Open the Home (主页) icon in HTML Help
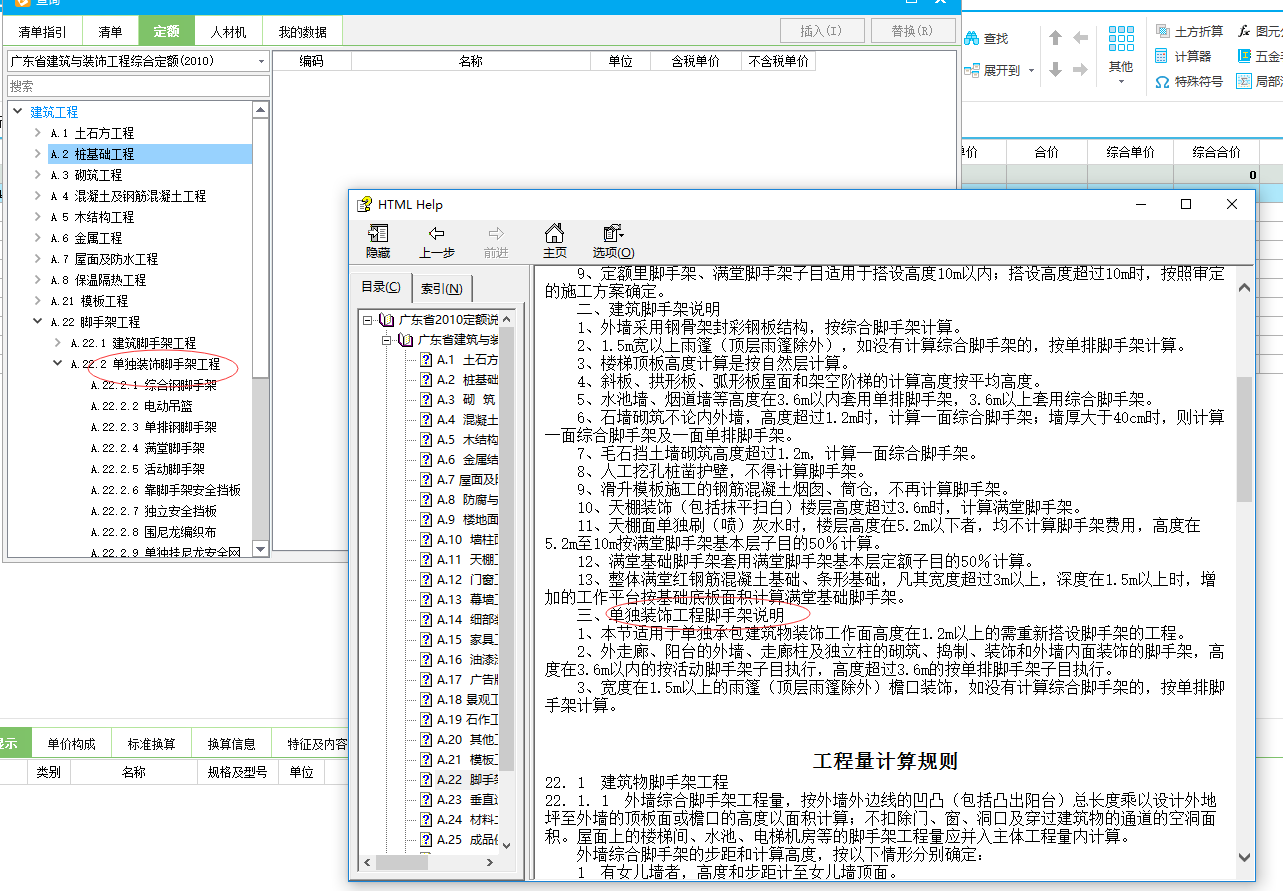The width and height of the screenshot is (1283, 891). click(554, 233)
